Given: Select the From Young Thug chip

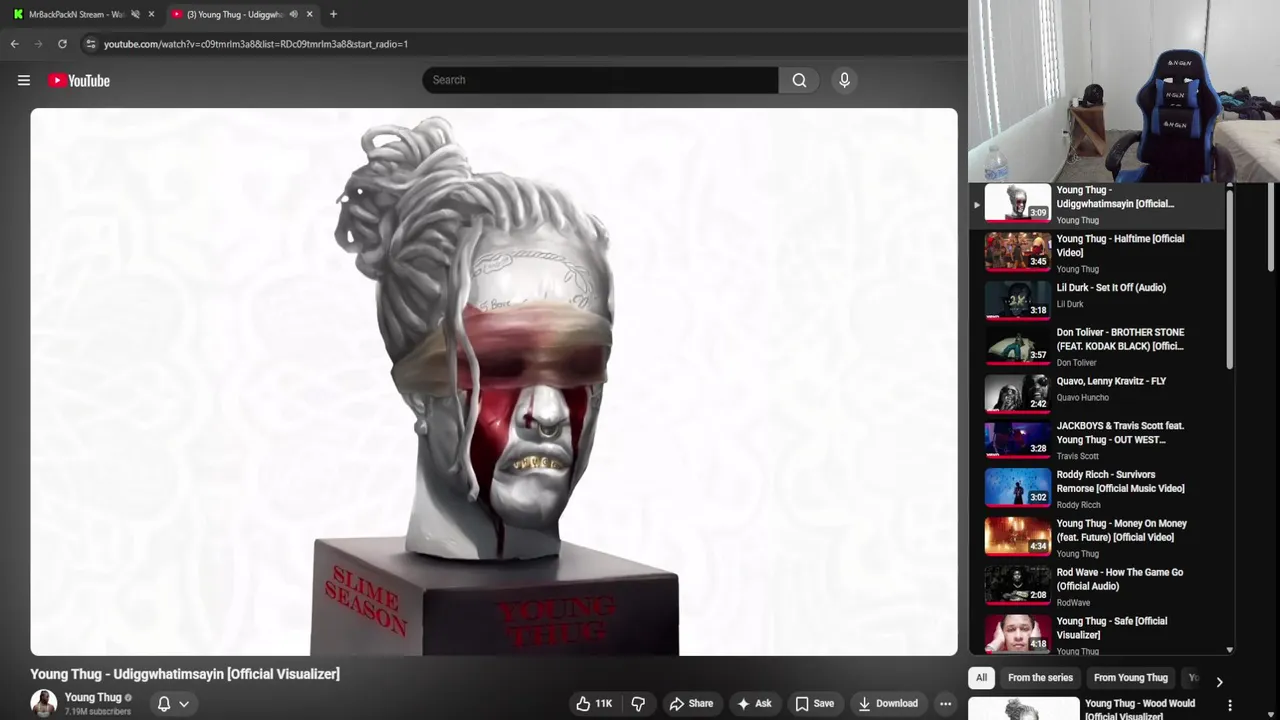Looking at the screenshot, I should click(1131, 678).
